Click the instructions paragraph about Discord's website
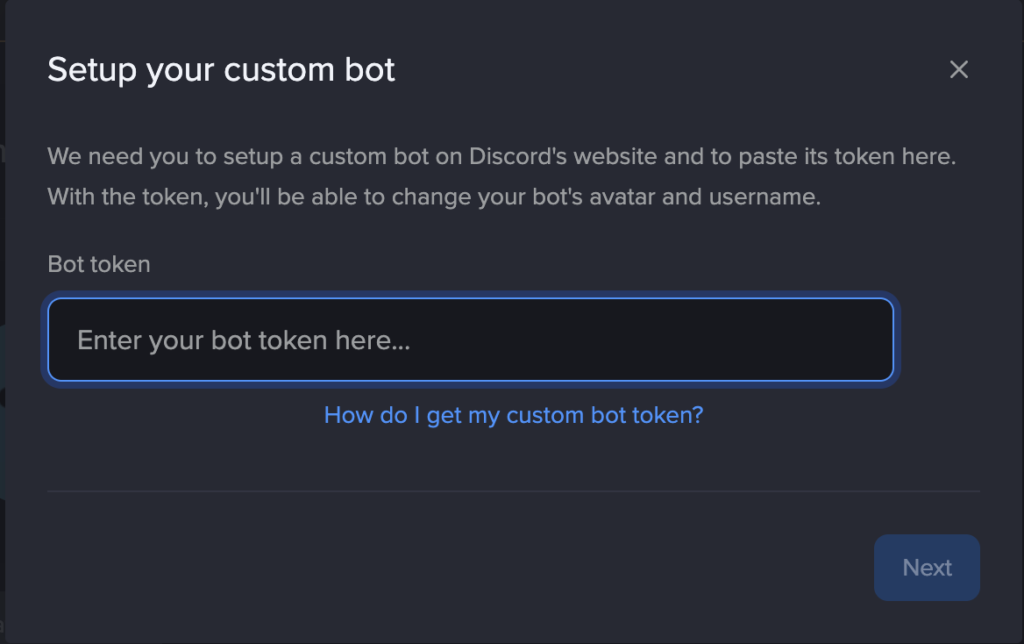Screen dimensions: 1024x644 pyautogui.click(x=500, y=157)
